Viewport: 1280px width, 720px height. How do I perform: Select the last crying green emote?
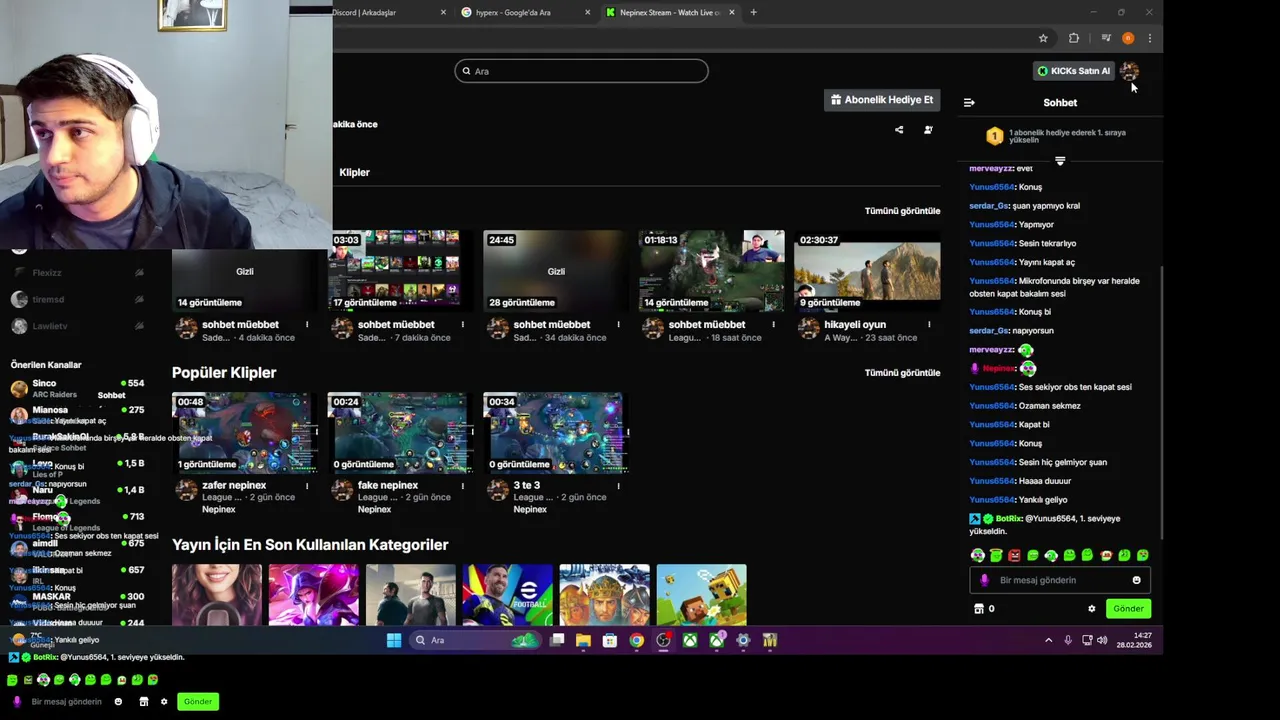1143,555
